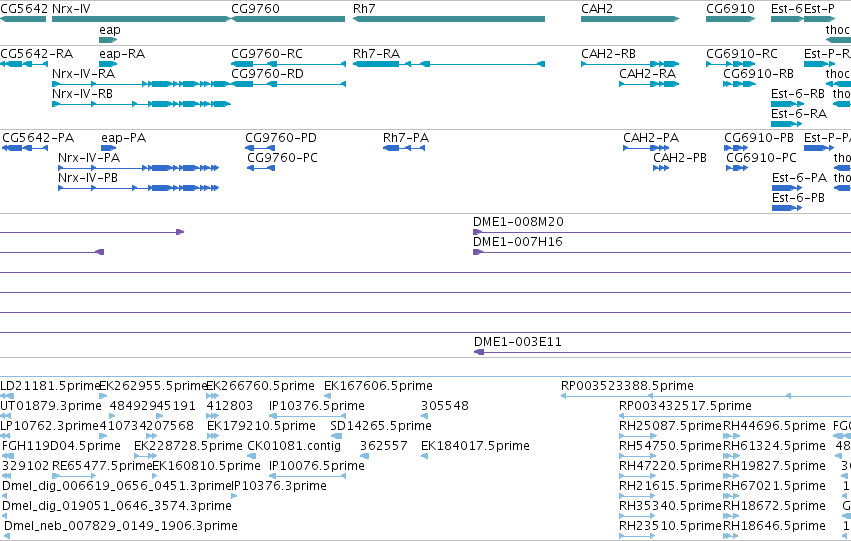The image size is (851, 541).
Task: Open transcript CG9760-RC
Action: tap(267, 54)
